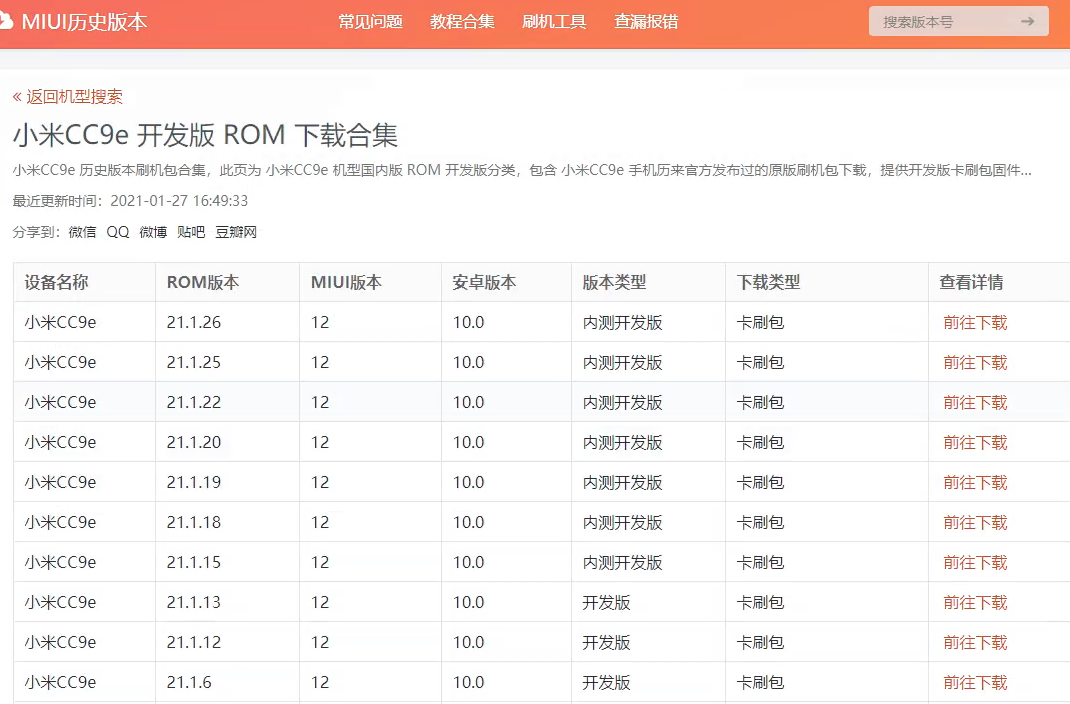Open the 常见问题 menu item
Viewport: 1070px width, 704px height.
click(371, 22)
